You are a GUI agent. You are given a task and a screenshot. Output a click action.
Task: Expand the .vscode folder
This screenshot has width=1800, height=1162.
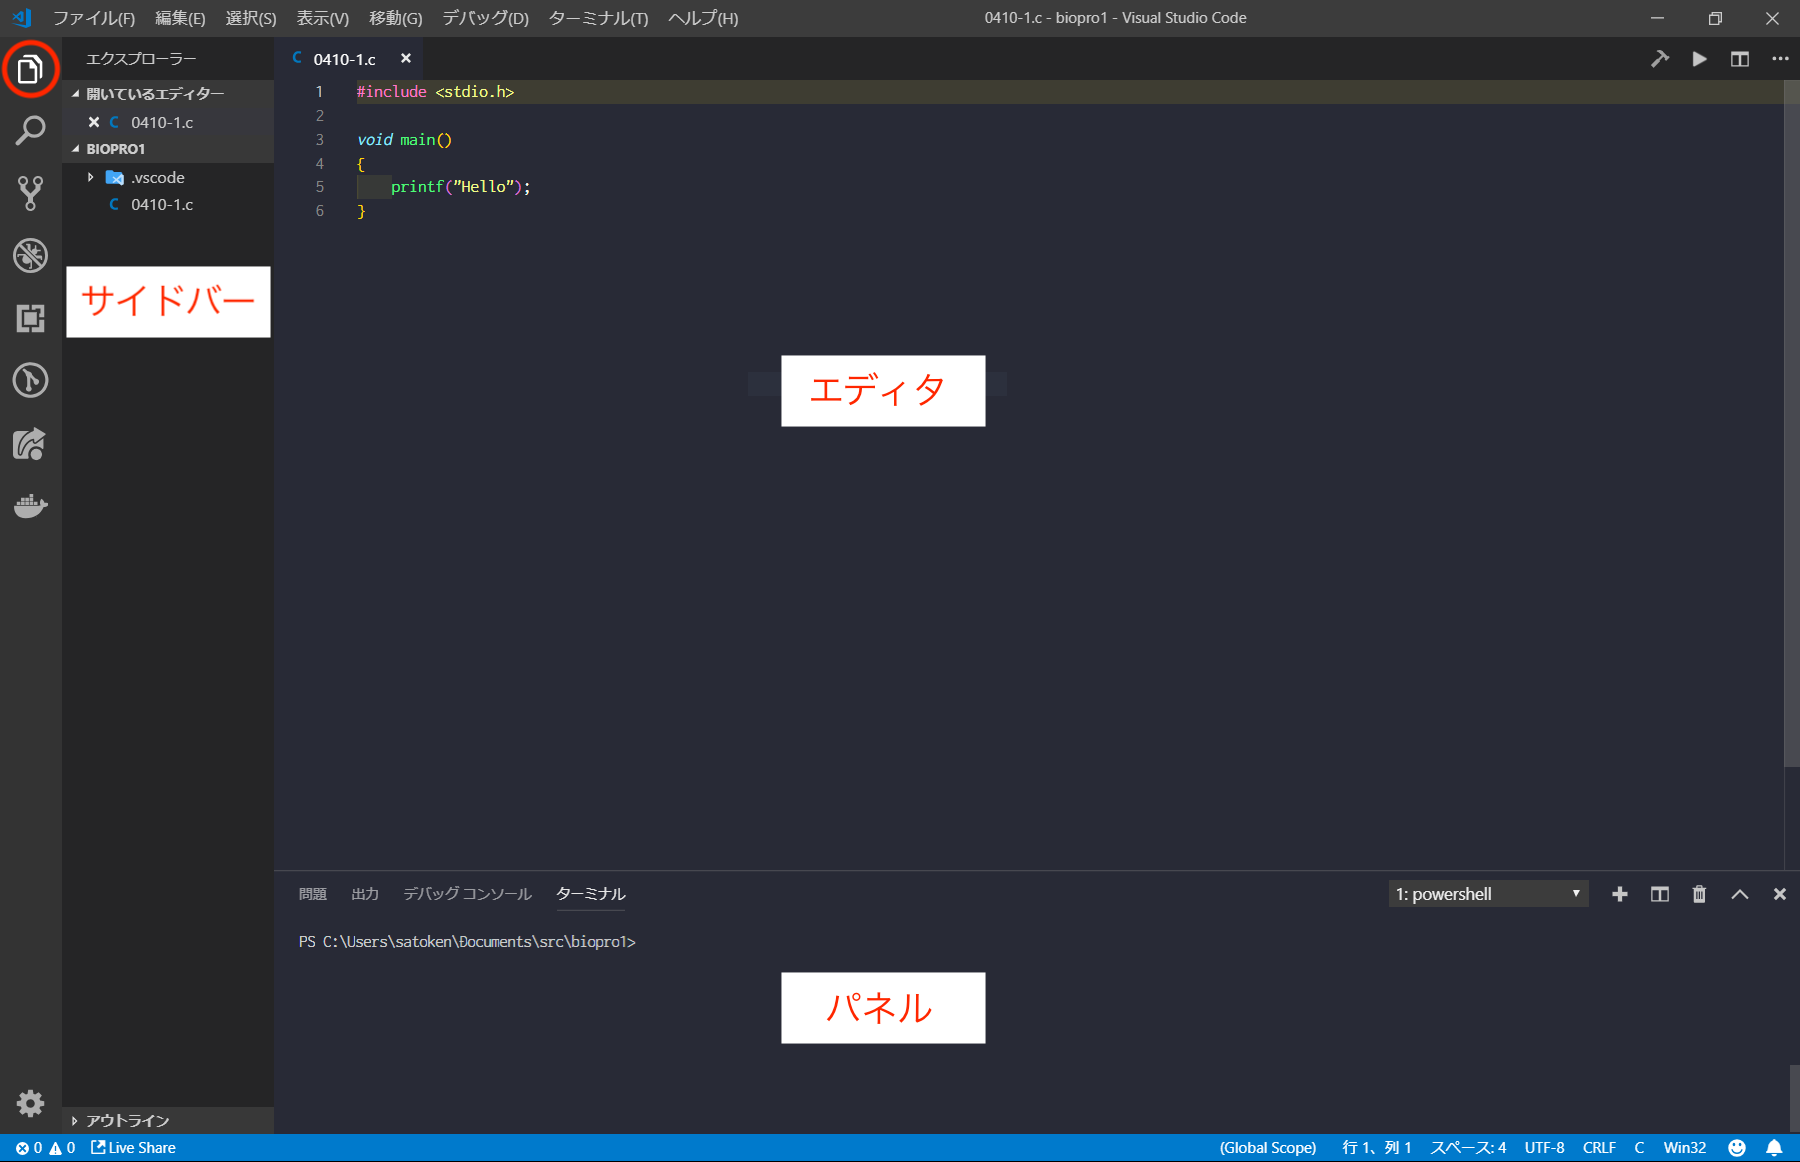(168, 177)
